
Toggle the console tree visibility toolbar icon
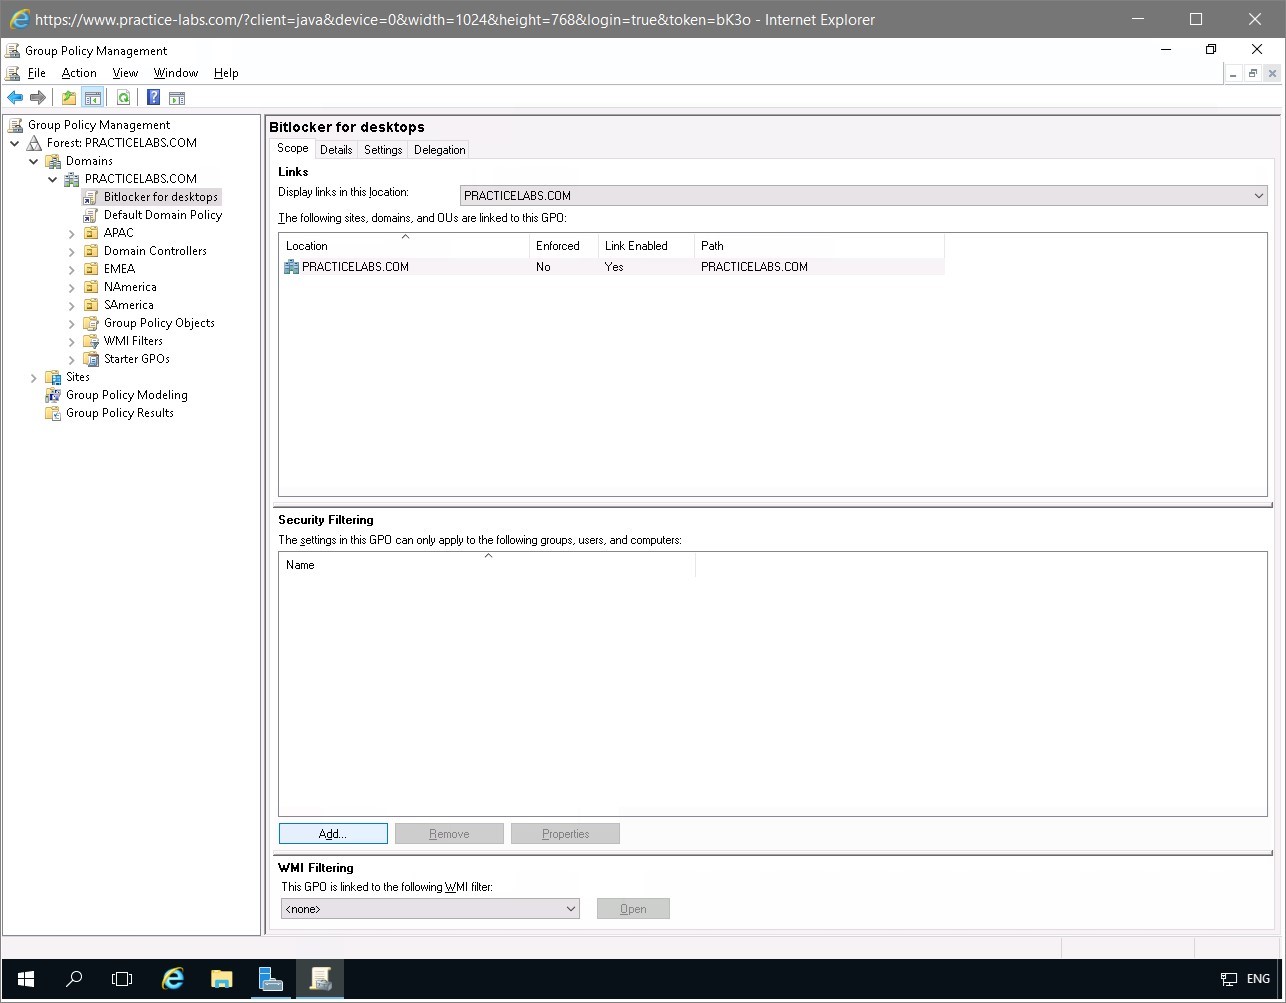click(x=93, y=97)
